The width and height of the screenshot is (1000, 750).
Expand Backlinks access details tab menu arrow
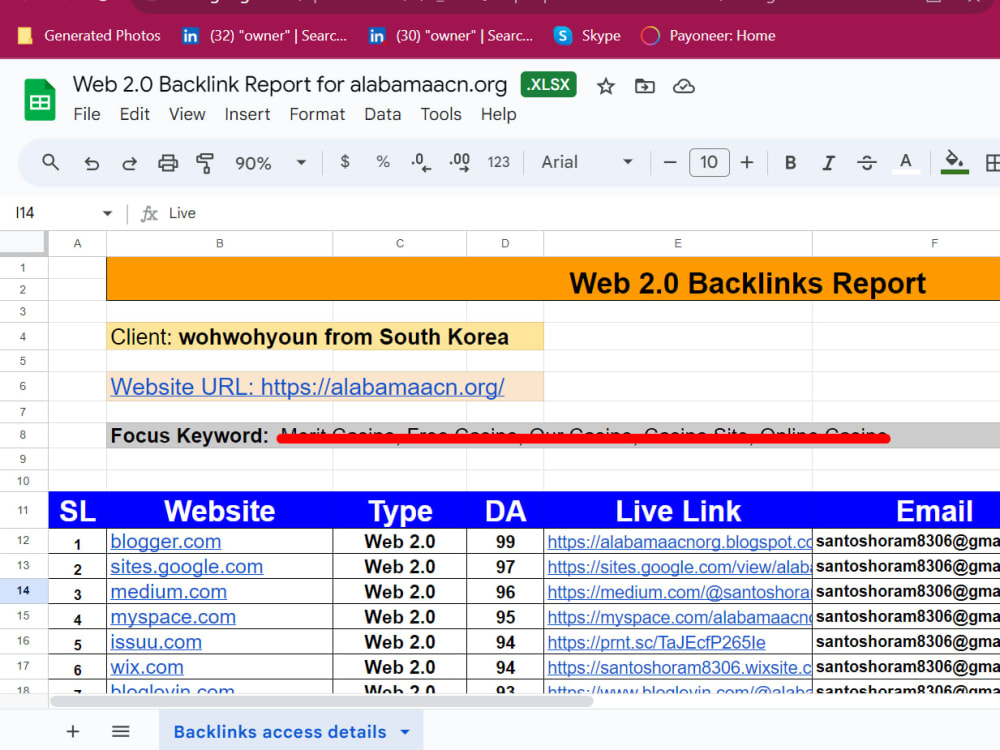[x=405, y=732]
